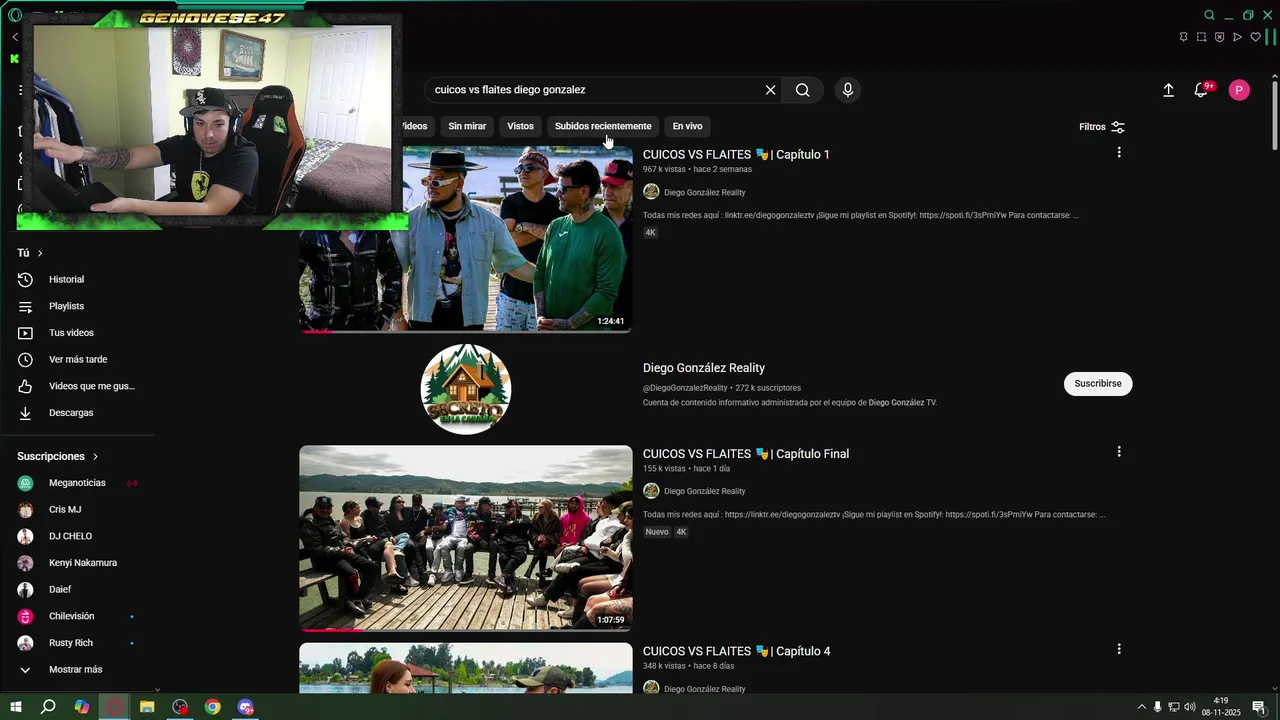
Task: Open Diego González Reality channel logo
Action: [x=466, y=389]
